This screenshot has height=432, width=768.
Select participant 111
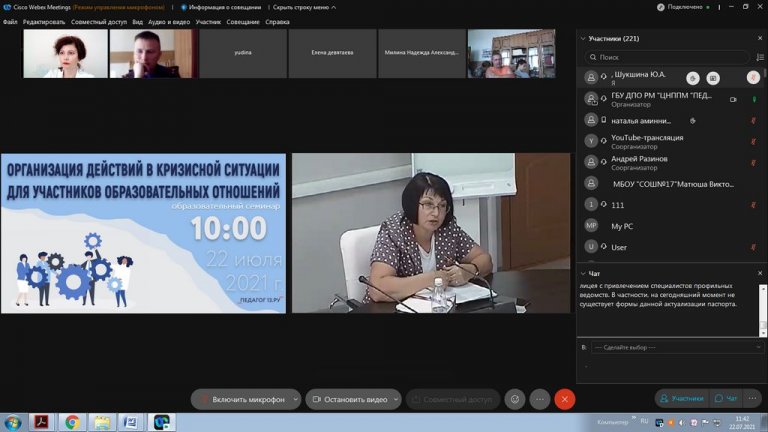(669, 205)
